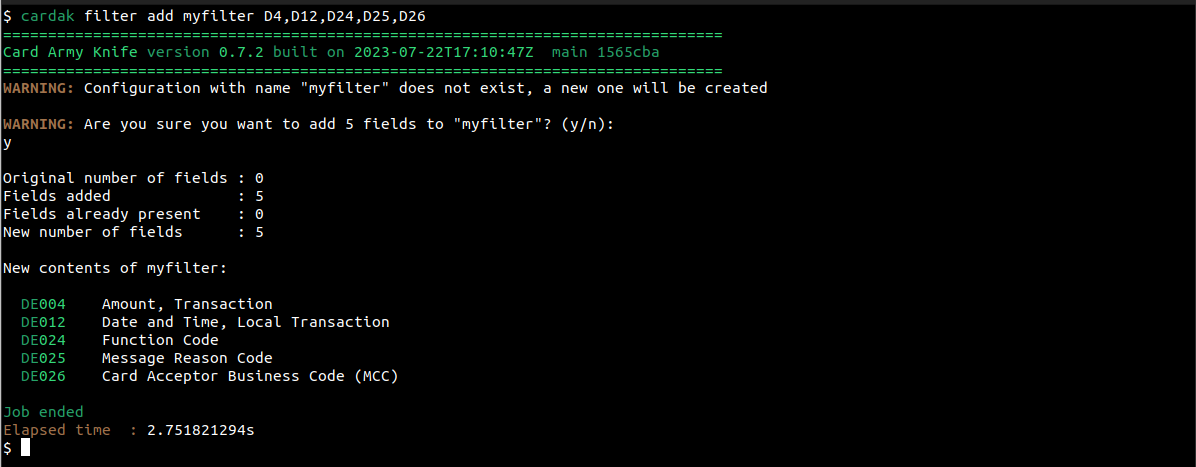Click the "Message Reason Code" description
The height and width of the screenshot is (467, 1196).
click(x=187, y=358)
